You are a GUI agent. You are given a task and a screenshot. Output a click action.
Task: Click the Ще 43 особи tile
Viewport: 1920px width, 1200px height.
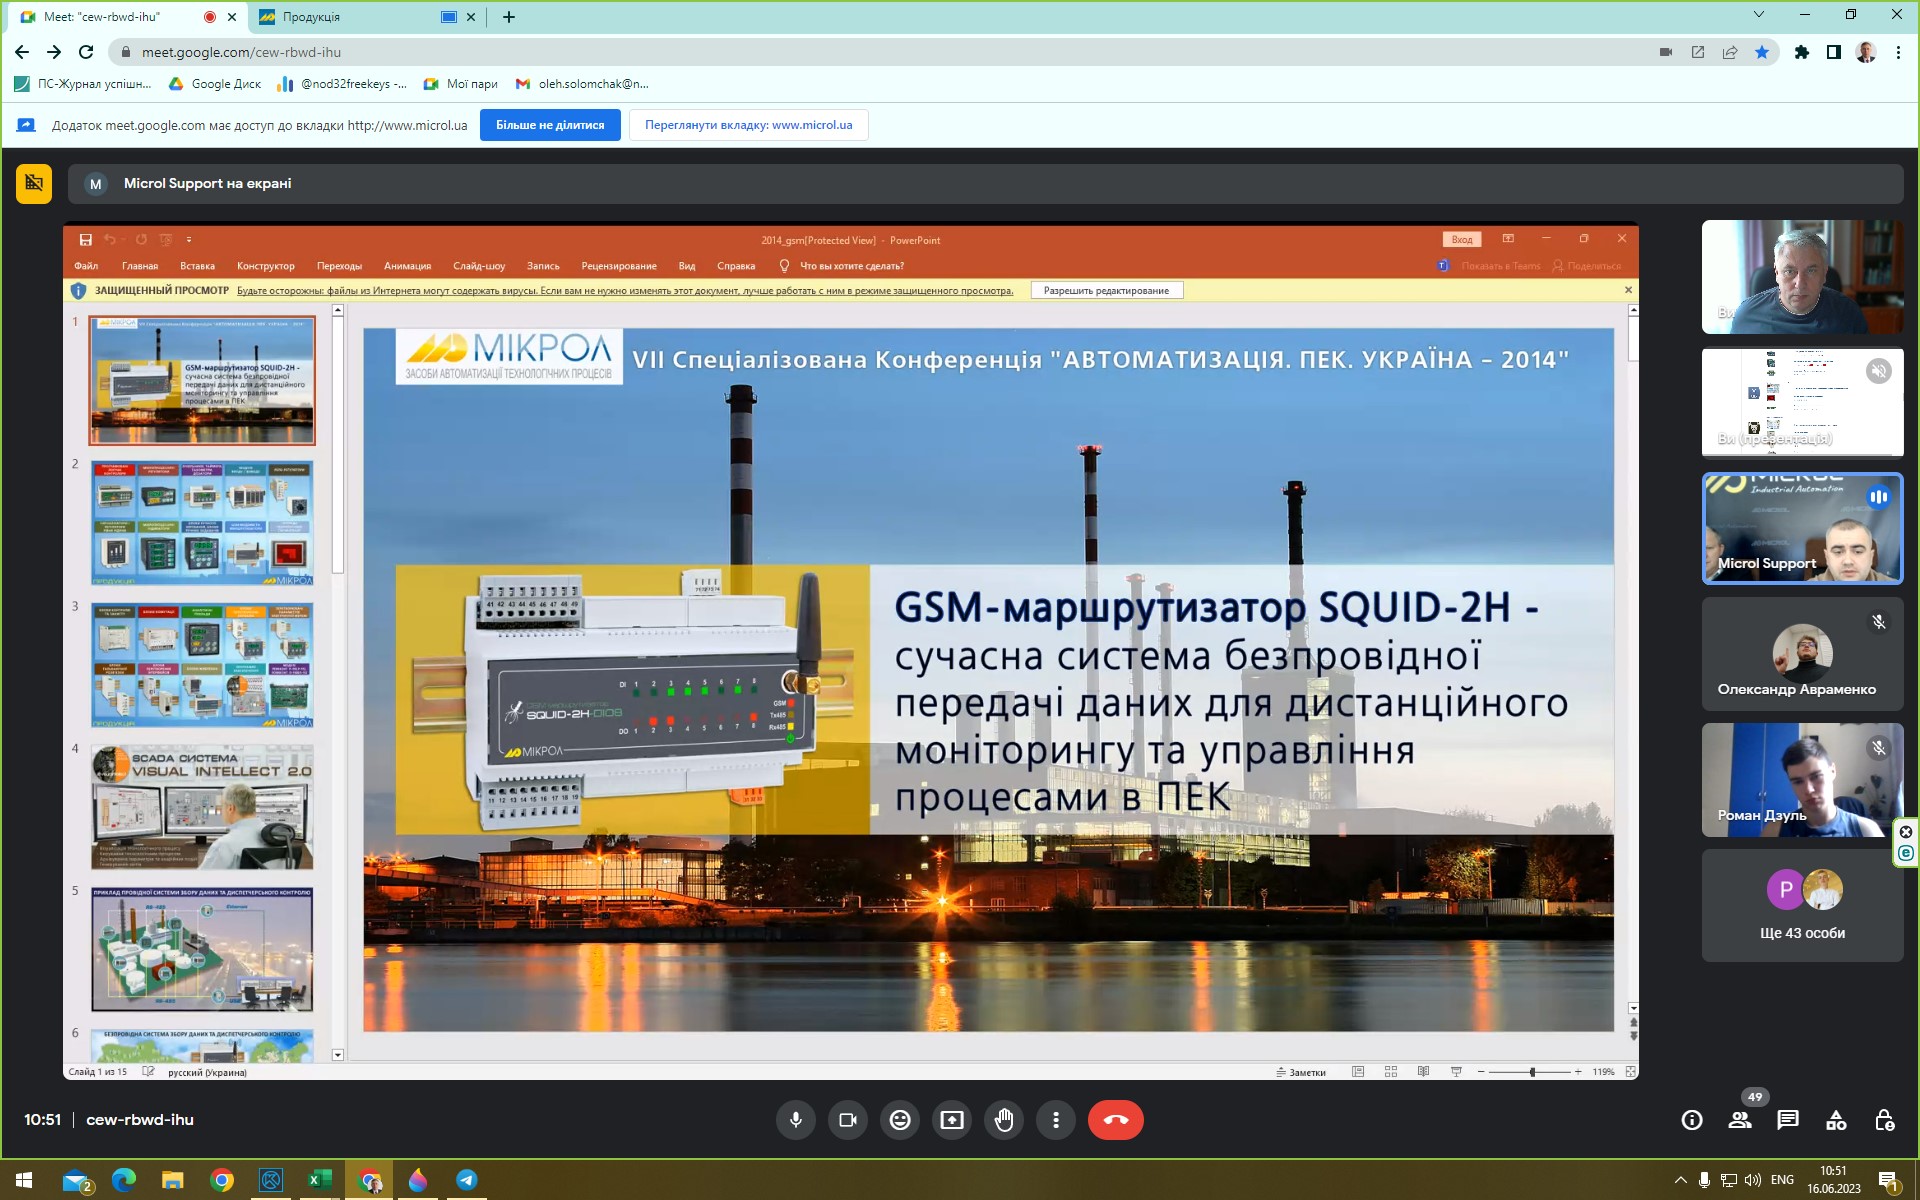(1802, 906)
